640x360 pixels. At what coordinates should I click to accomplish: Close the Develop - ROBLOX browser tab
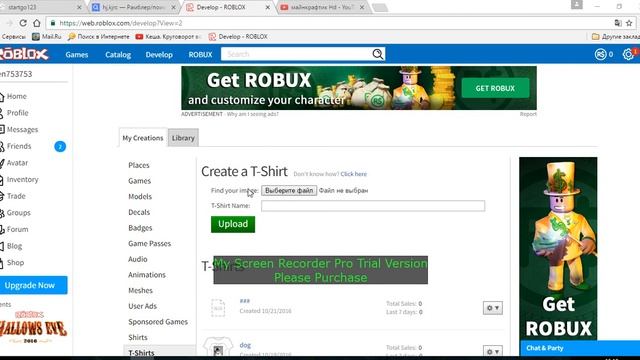pos(268,7)
